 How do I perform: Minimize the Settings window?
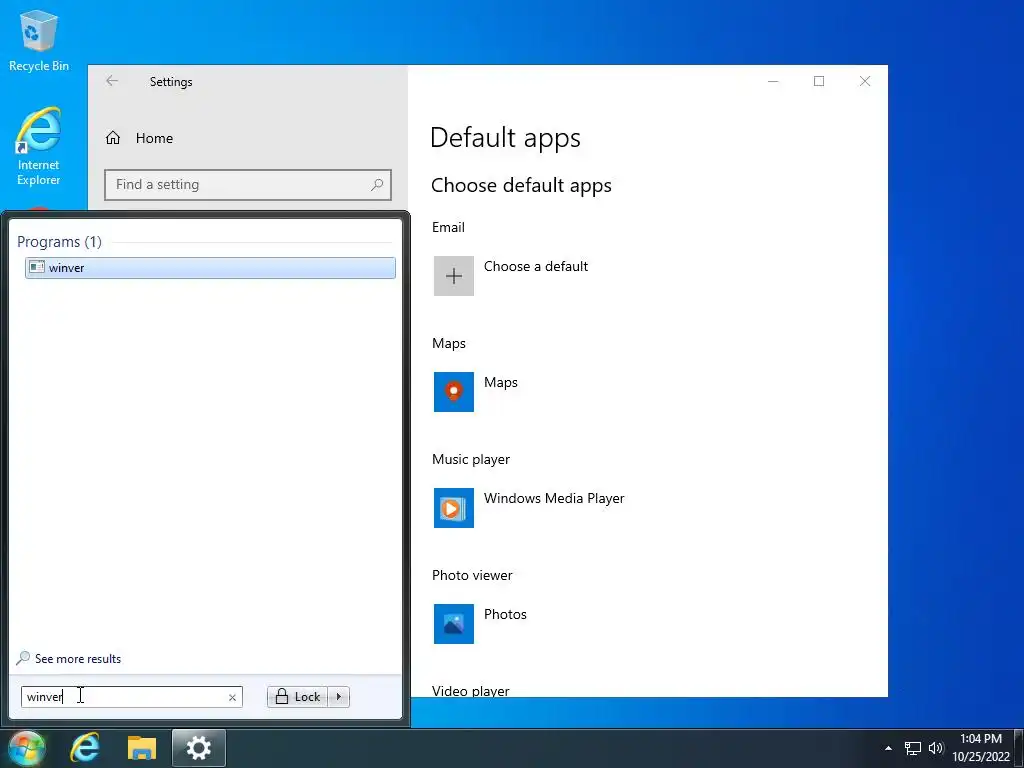[773, 81]
